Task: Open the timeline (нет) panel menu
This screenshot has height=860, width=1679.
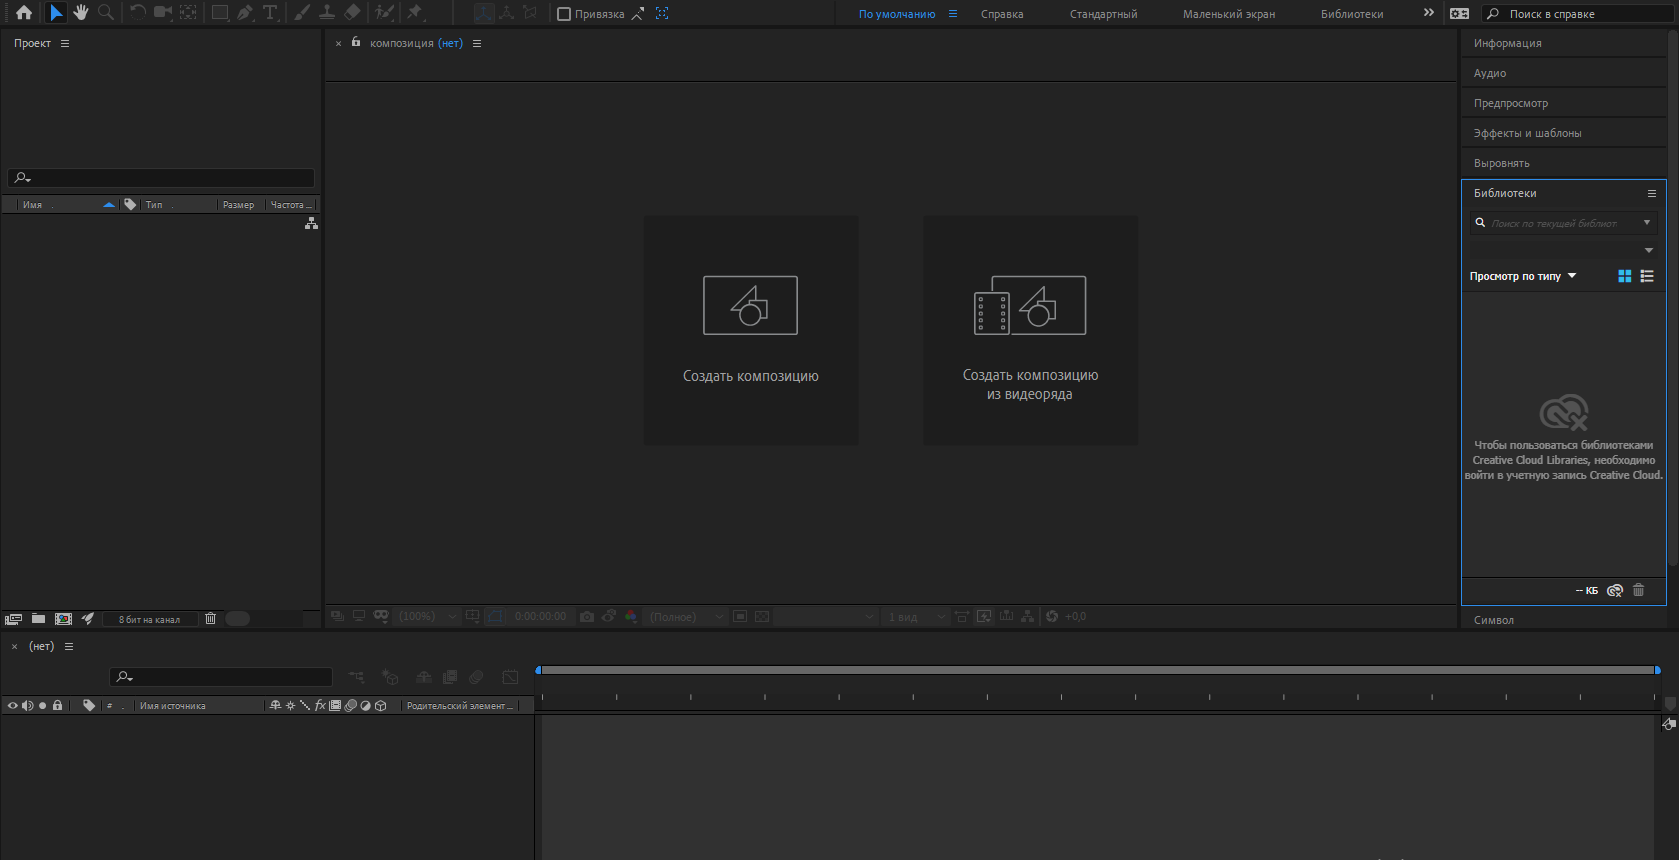Action: tap(69, 646)
